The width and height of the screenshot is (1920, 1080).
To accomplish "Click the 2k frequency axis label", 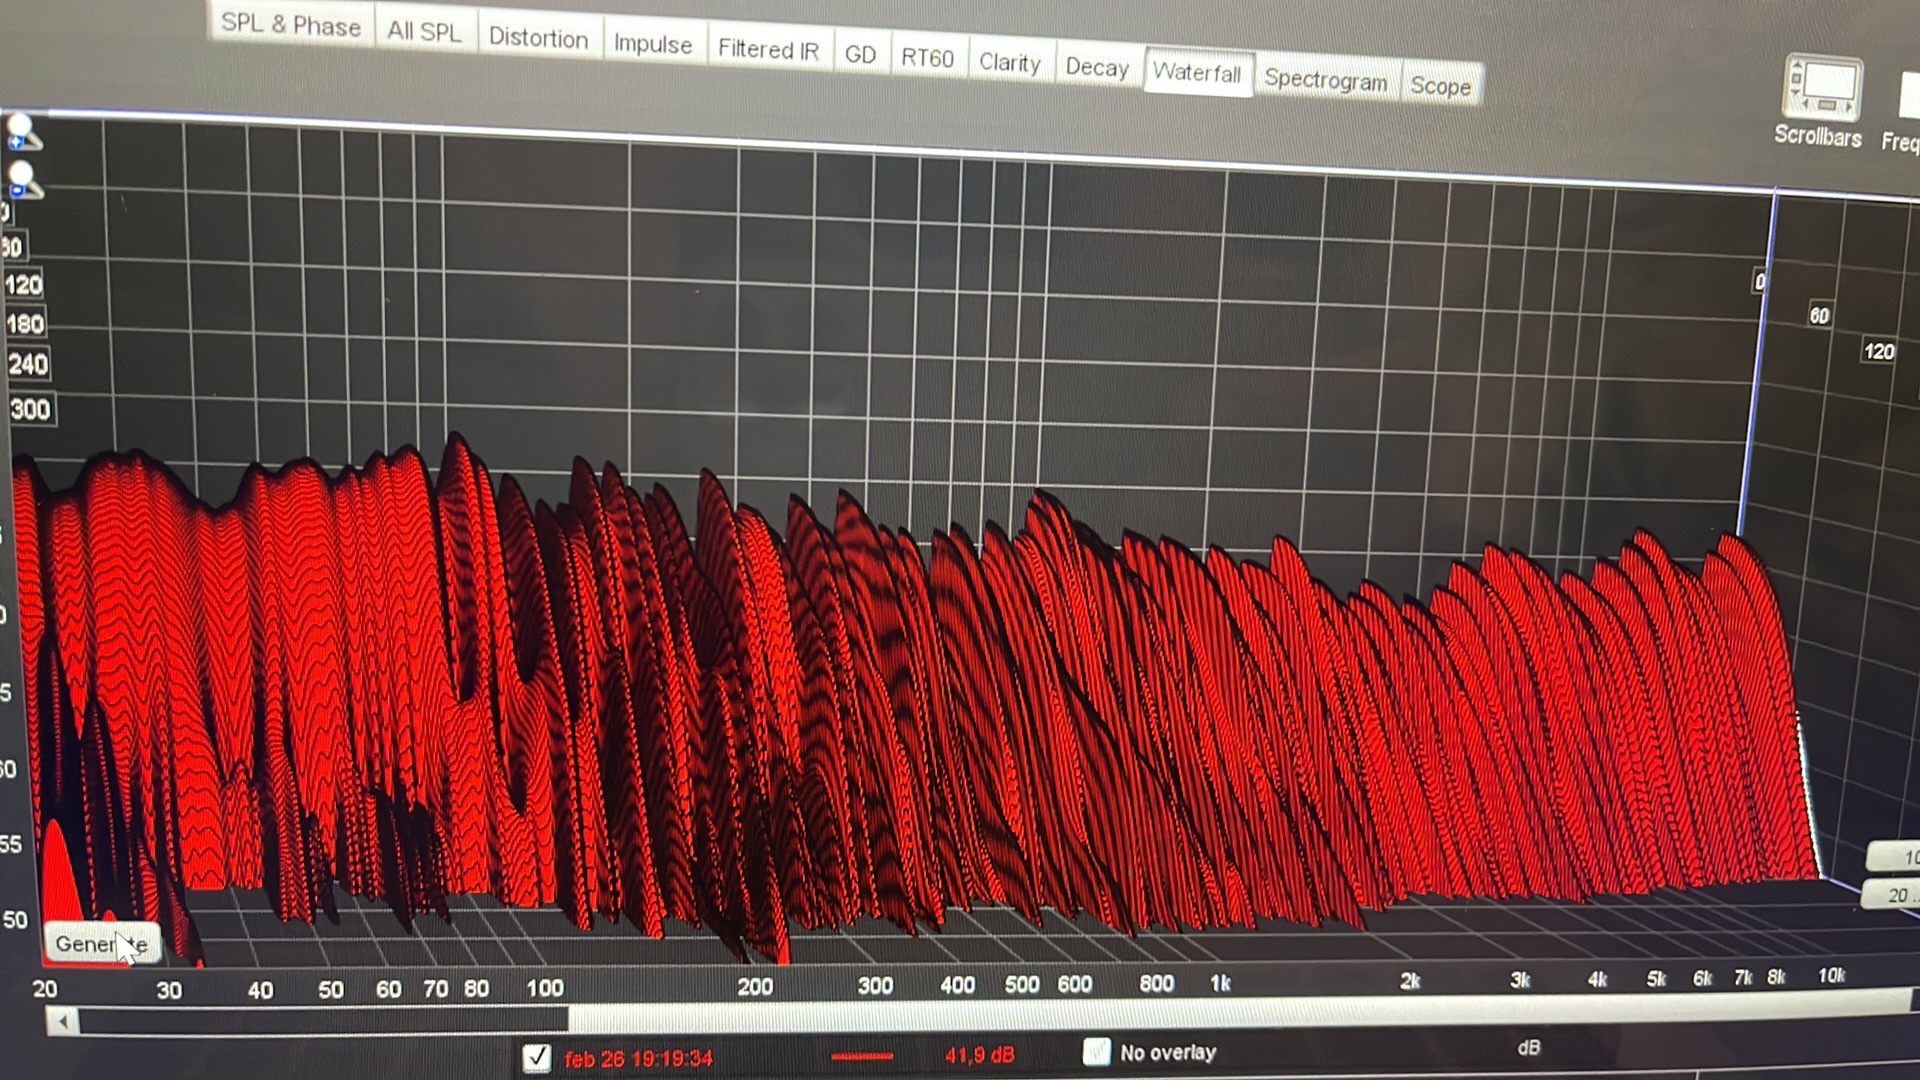I will 1410,981.
